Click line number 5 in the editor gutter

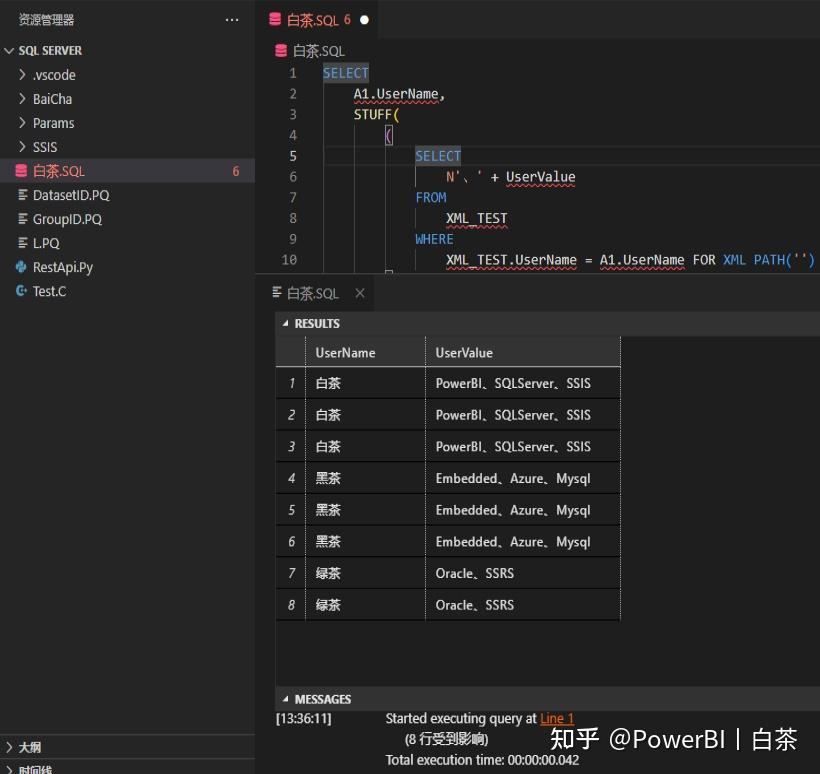click(290, 155)
